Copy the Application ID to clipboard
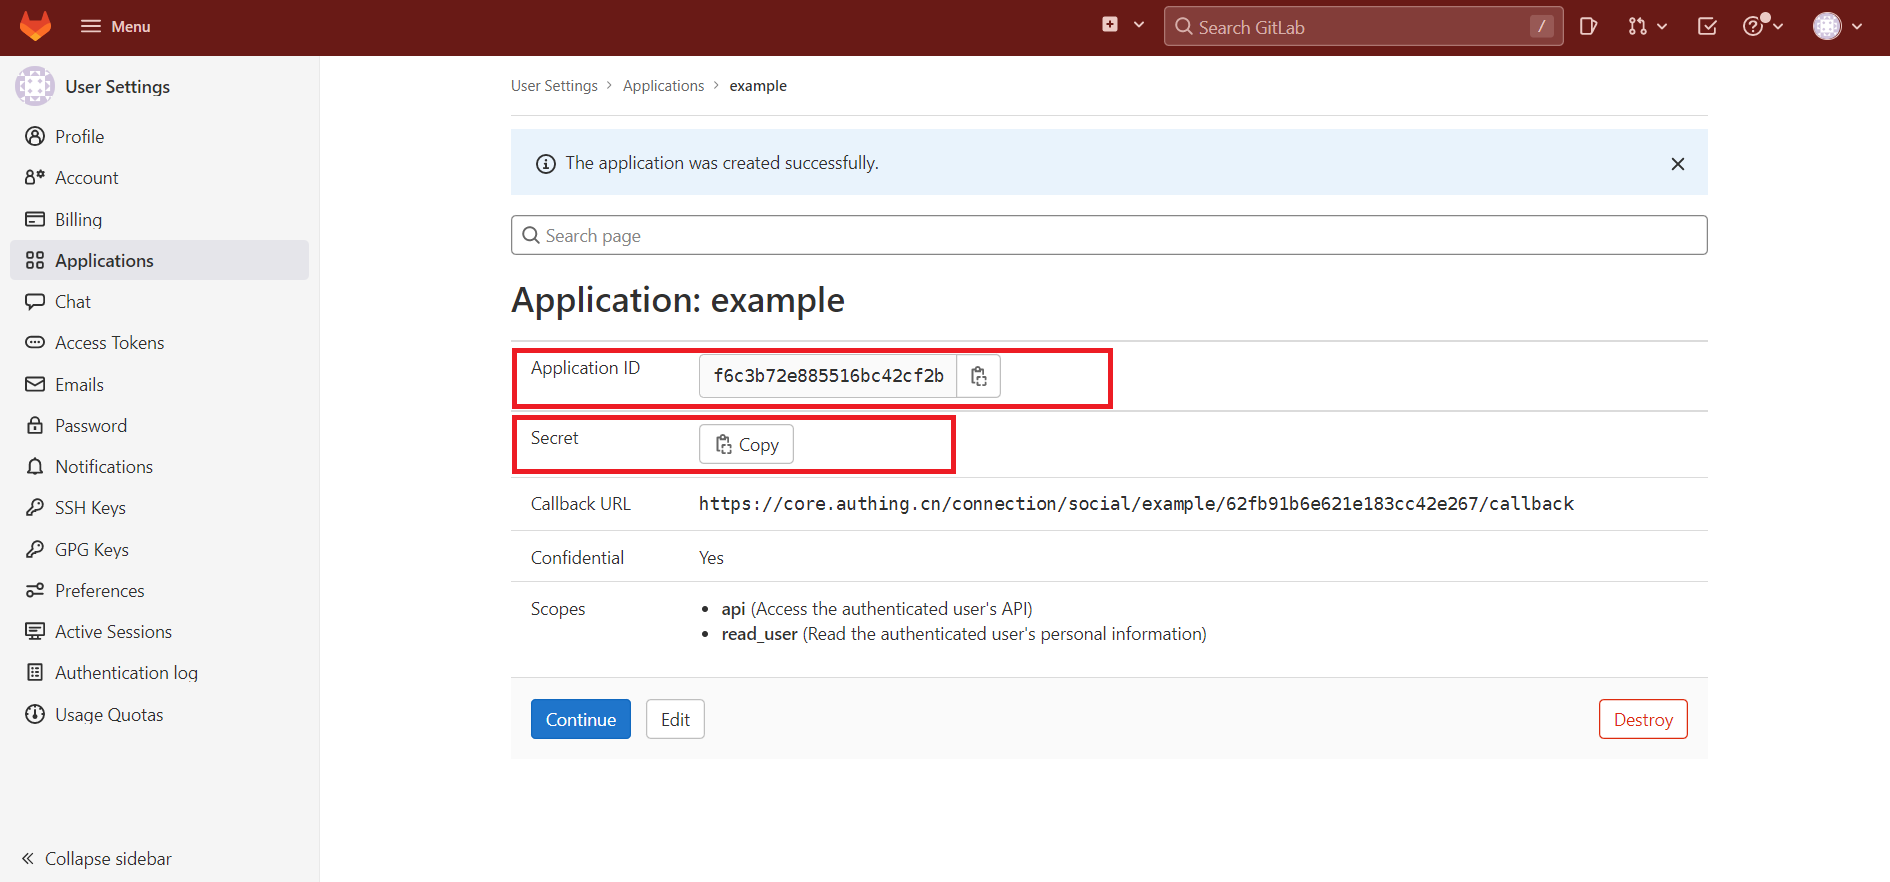Screen dimensions: 1890x882 (x=978, y=376)
